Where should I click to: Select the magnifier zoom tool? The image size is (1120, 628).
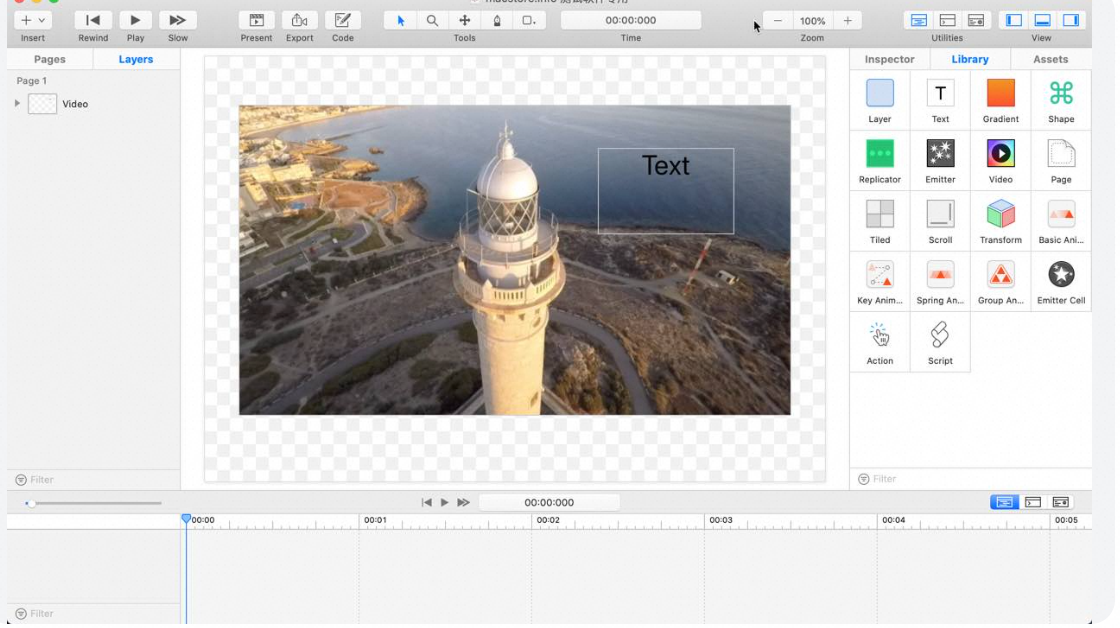coord(432,21)
